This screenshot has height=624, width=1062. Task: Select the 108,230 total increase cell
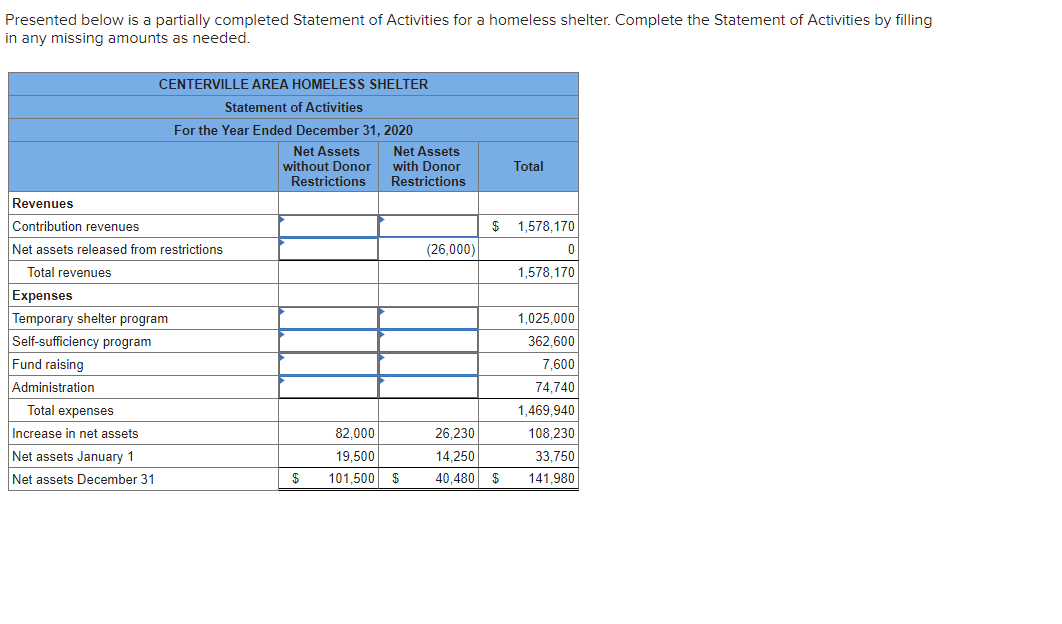coord(528,434)
